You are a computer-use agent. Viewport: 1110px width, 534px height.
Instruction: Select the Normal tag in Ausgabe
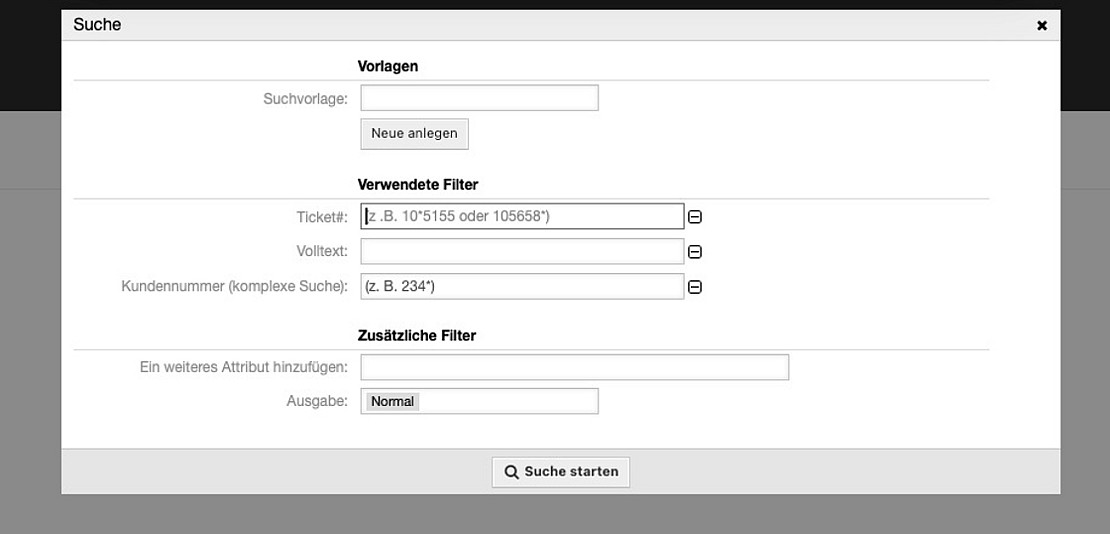pos(392,401)
